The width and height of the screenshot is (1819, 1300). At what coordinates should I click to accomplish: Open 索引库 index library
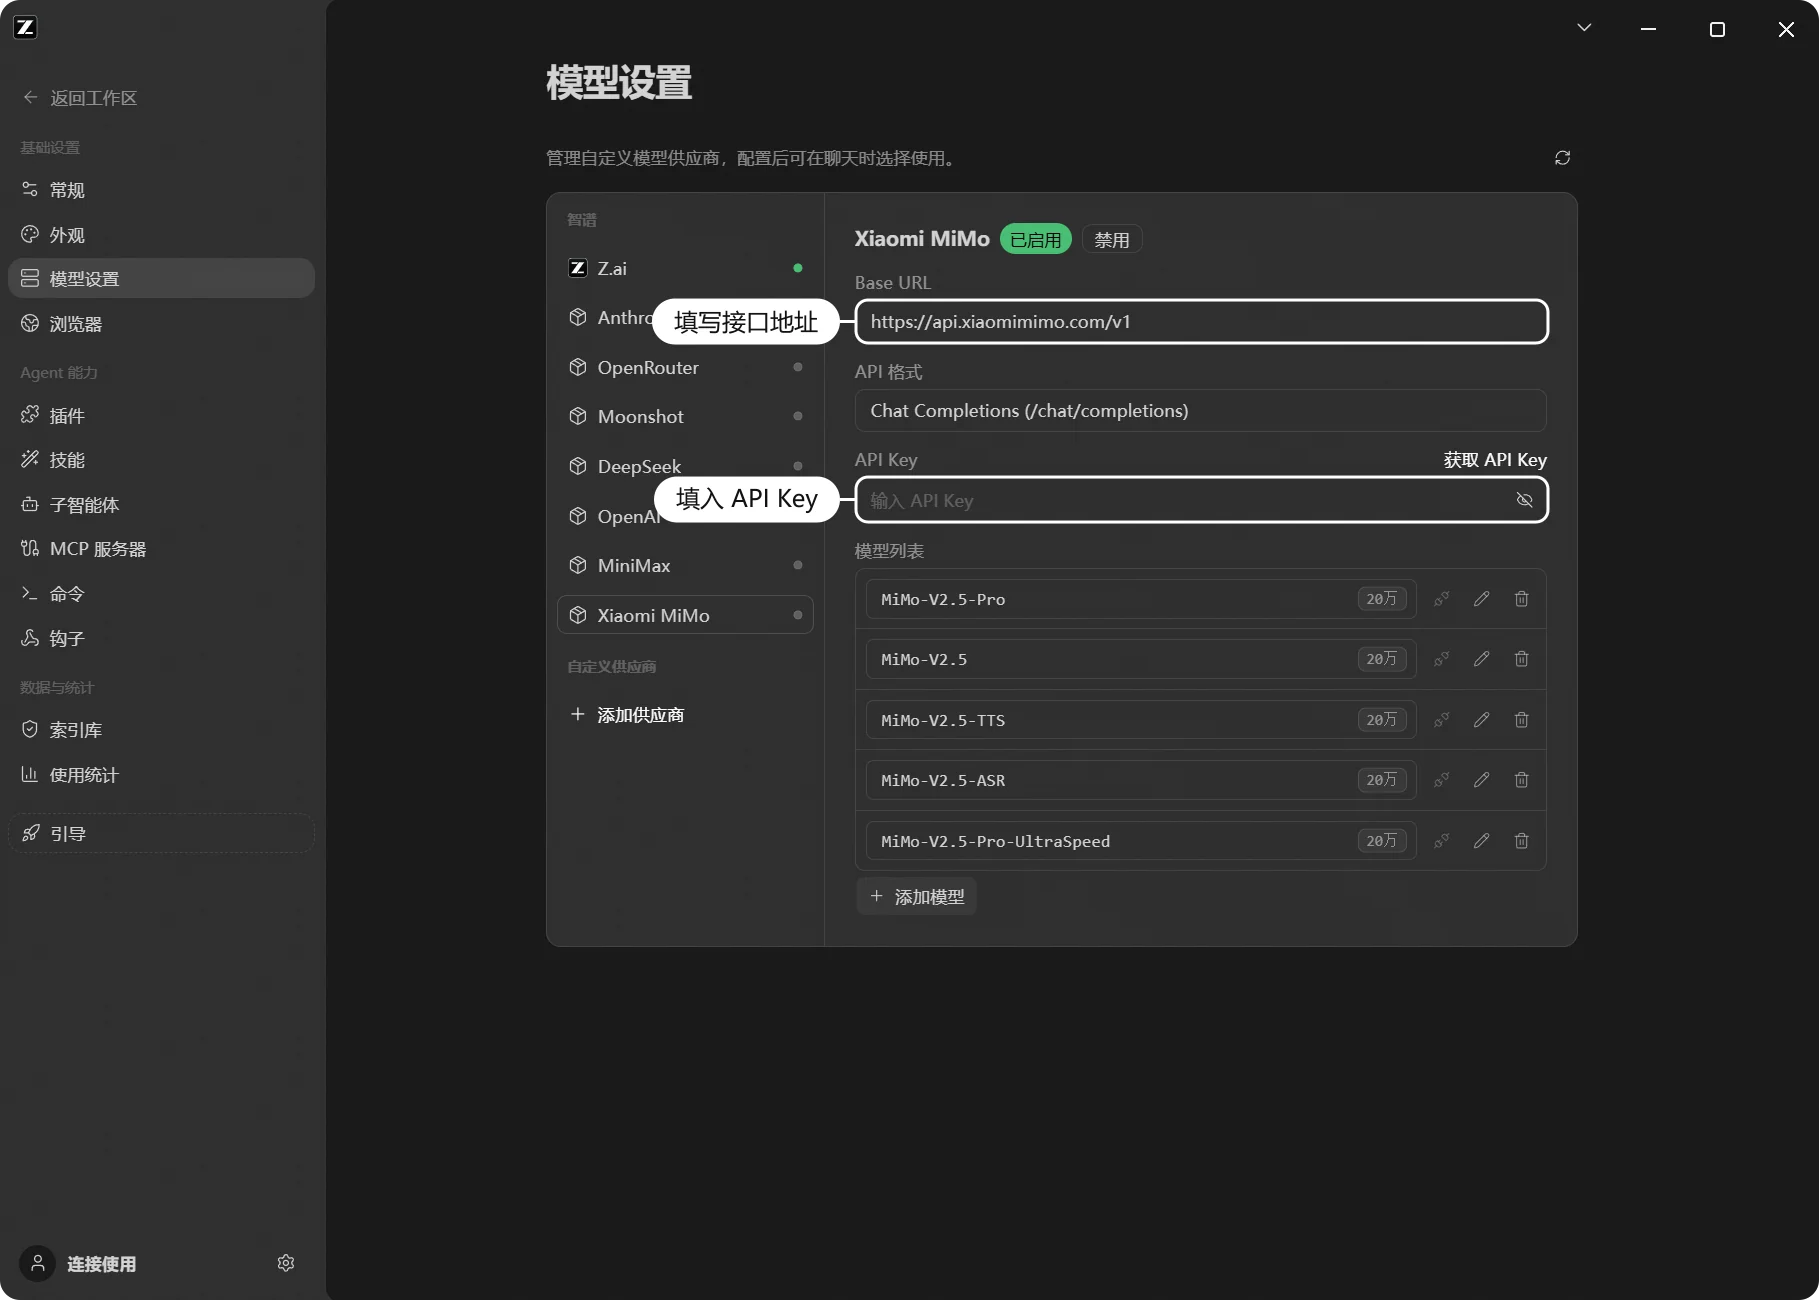[161, 730]
